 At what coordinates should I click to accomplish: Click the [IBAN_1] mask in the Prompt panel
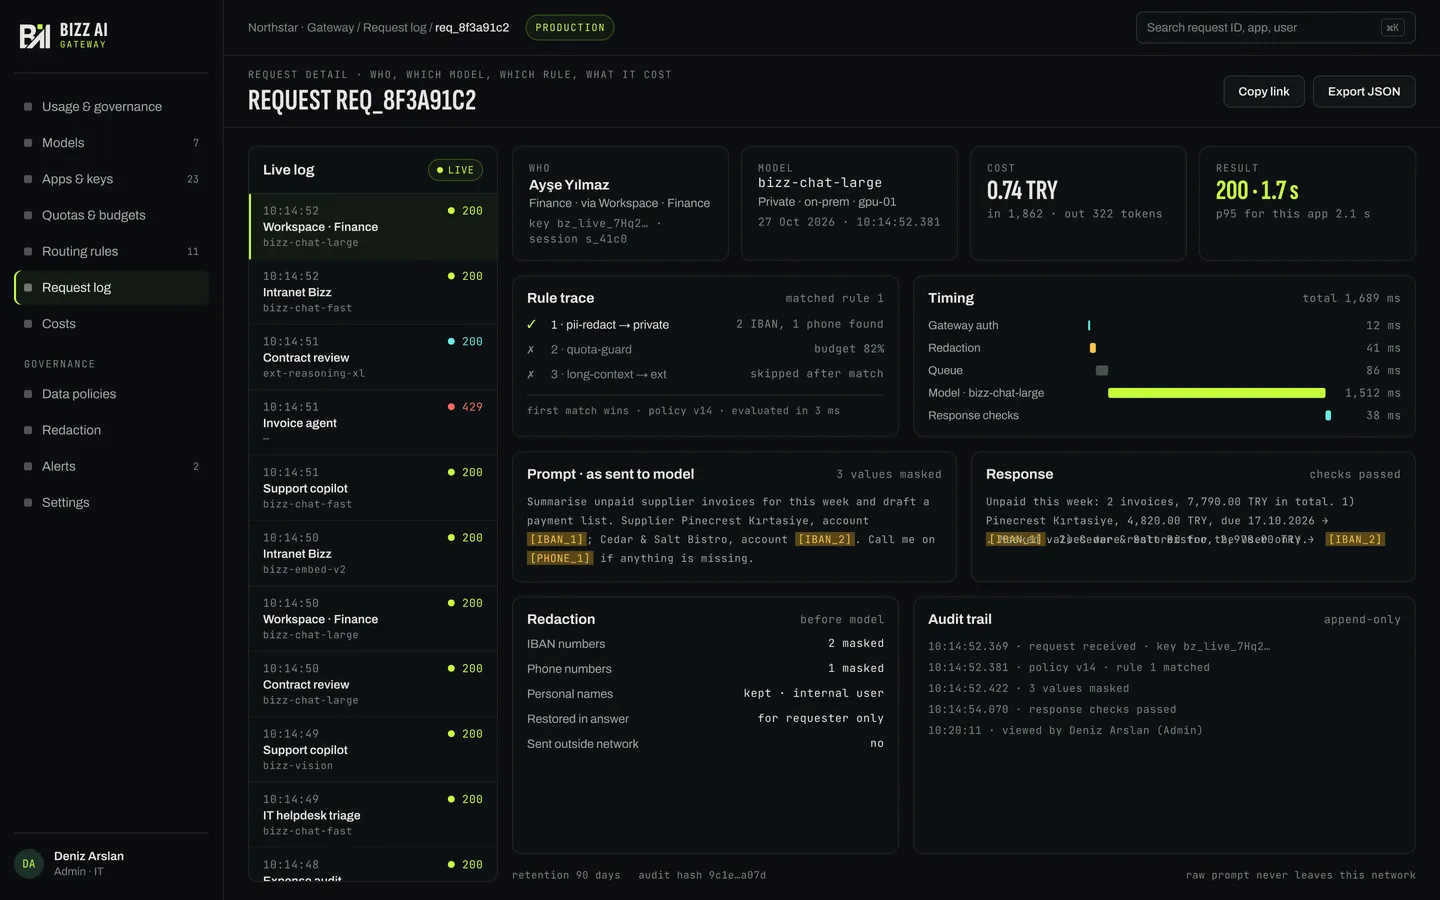557,540
